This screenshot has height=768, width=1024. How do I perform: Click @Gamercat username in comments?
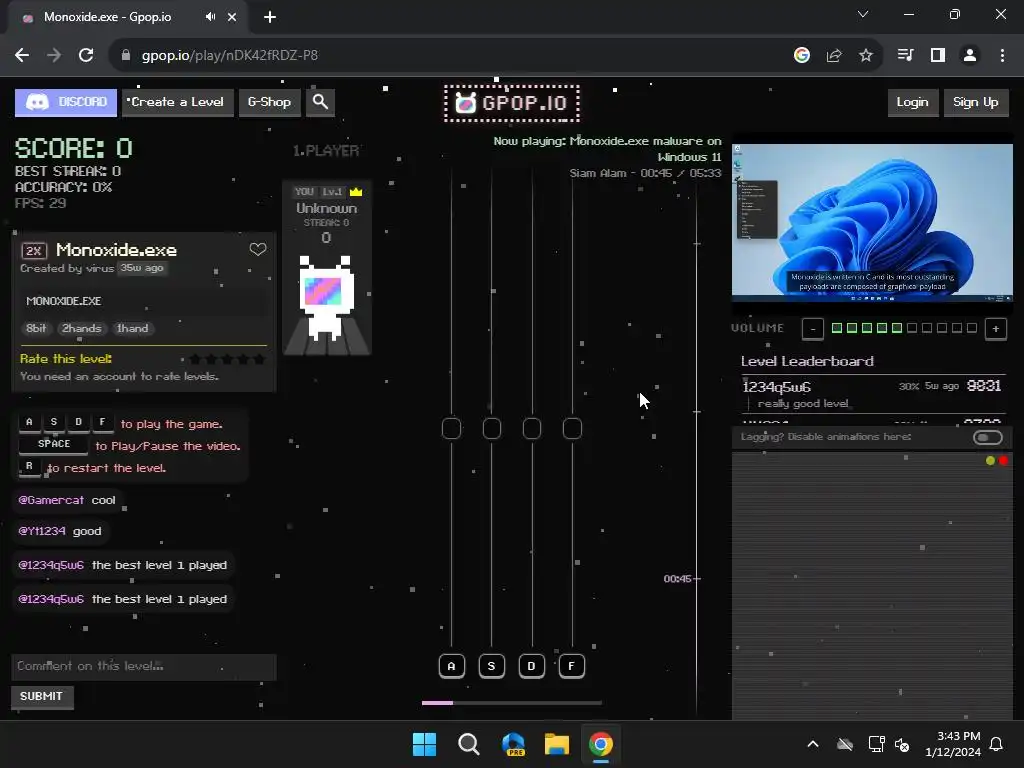(51, 500)
